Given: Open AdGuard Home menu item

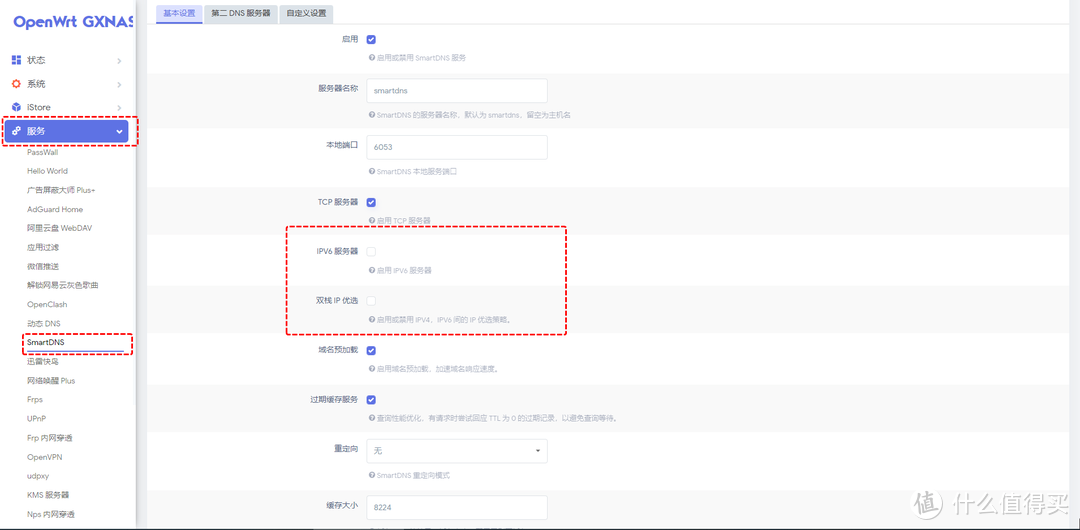Looking at the screenshot, I should (55, 209).
